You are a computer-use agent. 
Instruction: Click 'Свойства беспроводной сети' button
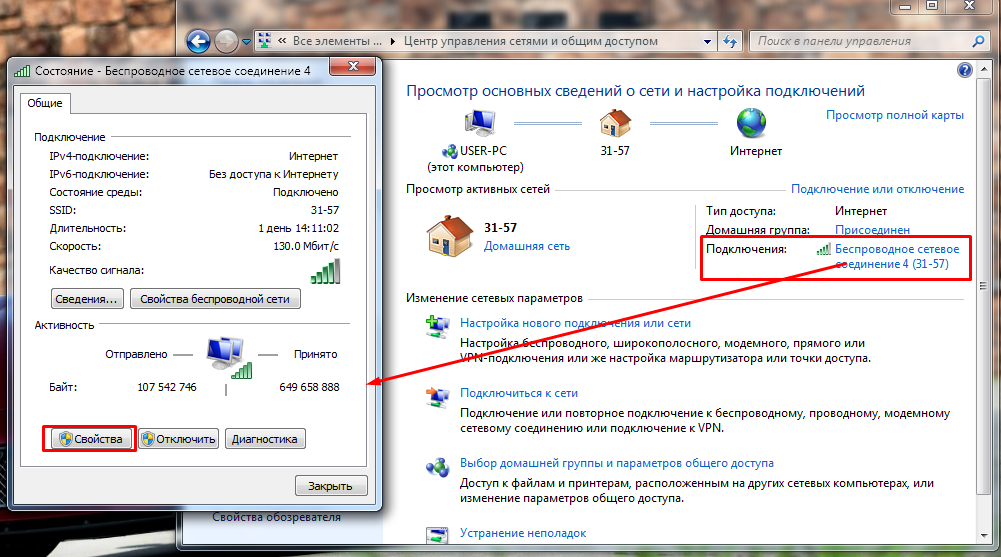[215, 299]
